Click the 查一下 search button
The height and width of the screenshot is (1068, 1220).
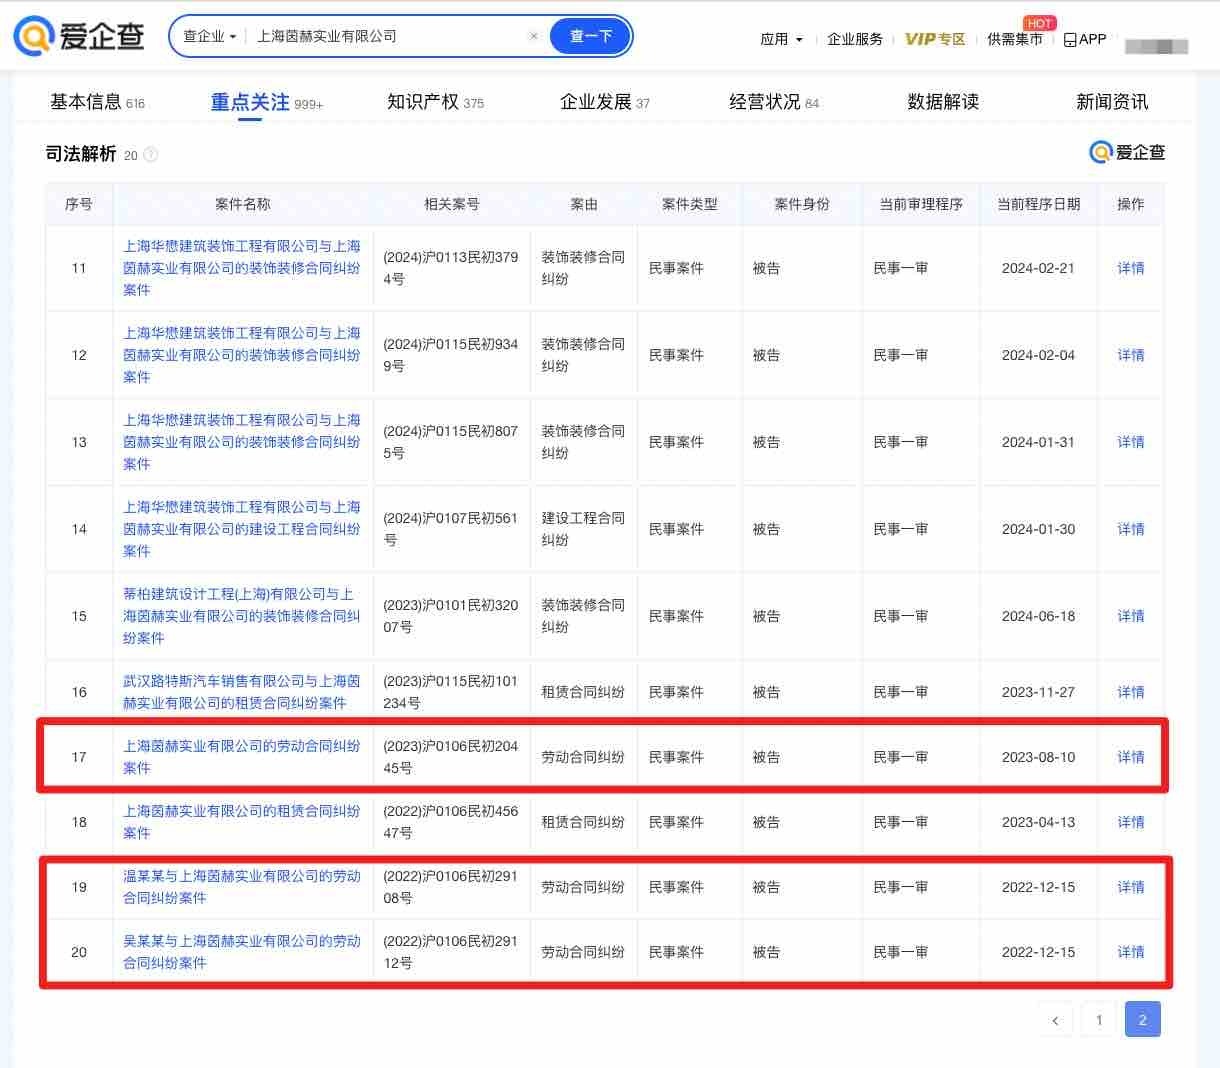click(x=591, y=36)
